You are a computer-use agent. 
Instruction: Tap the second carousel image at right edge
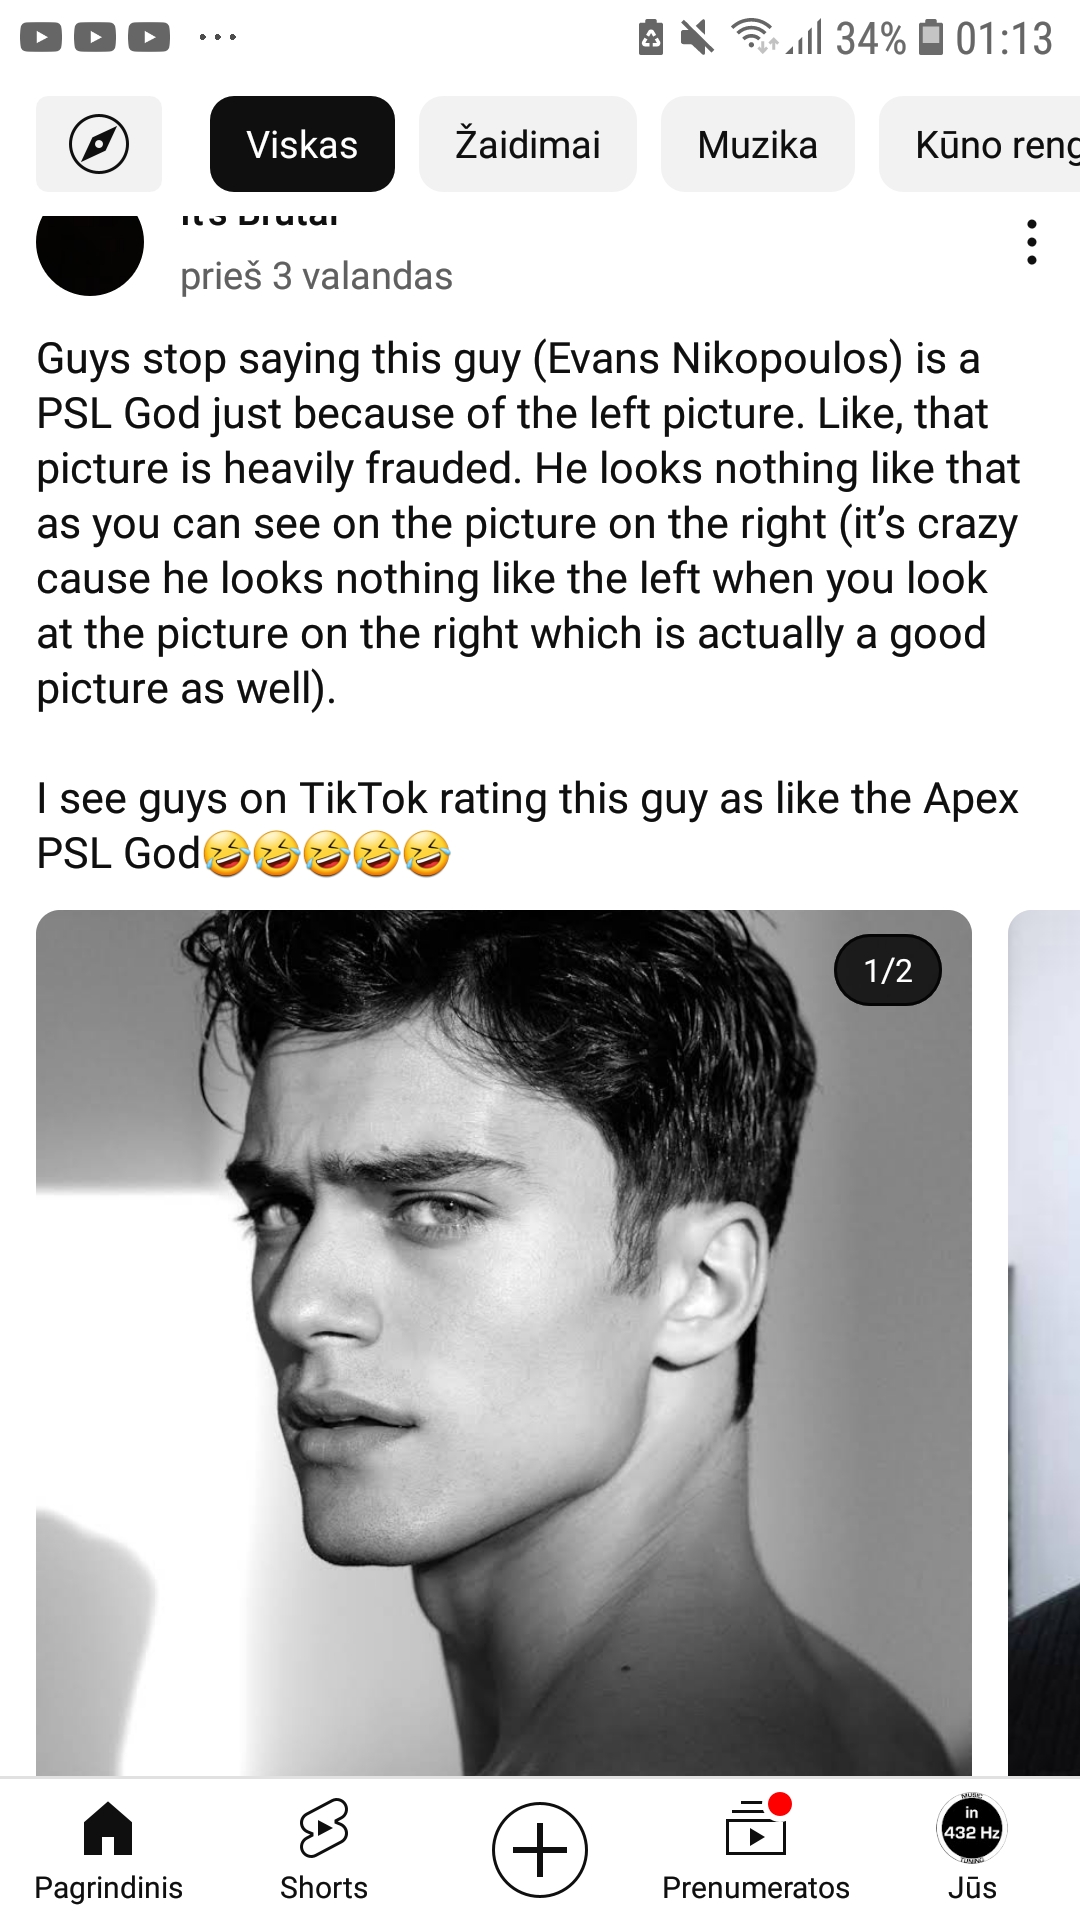pos(1044,1342)
